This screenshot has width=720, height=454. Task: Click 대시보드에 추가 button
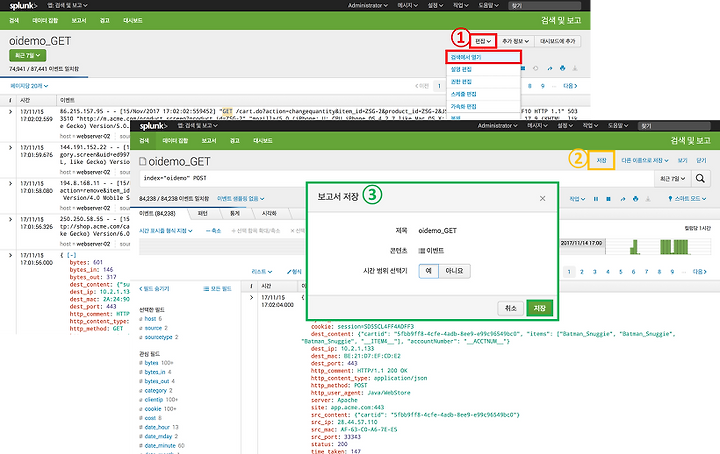557,41
